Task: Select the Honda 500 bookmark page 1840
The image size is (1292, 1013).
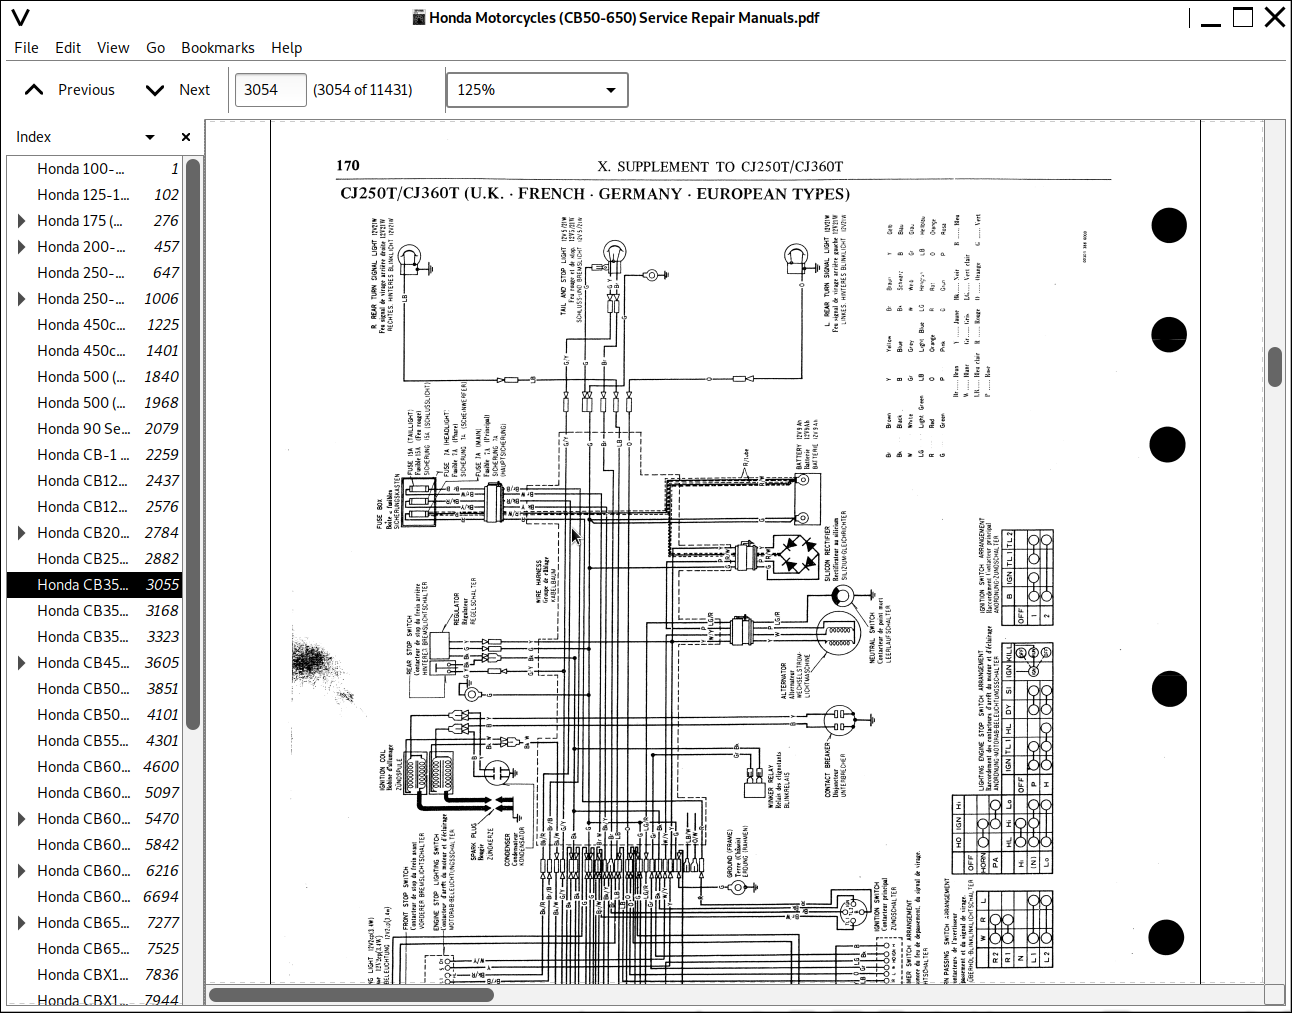Action: pyautogui.click(x=95, y=377)
